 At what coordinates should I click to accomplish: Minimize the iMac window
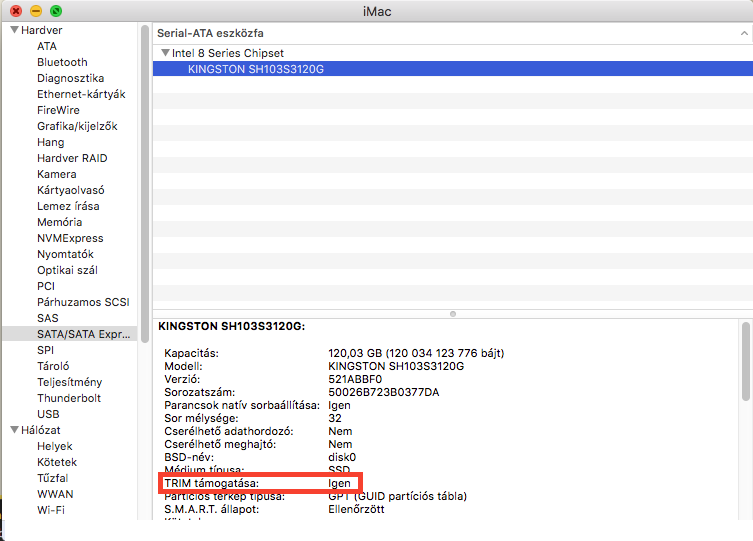point(36,11)
